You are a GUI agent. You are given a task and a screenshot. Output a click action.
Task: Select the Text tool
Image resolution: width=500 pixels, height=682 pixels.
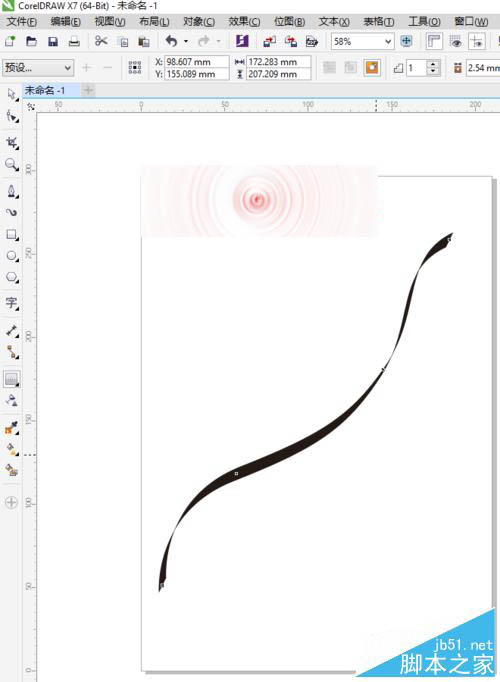pos(12,303)
